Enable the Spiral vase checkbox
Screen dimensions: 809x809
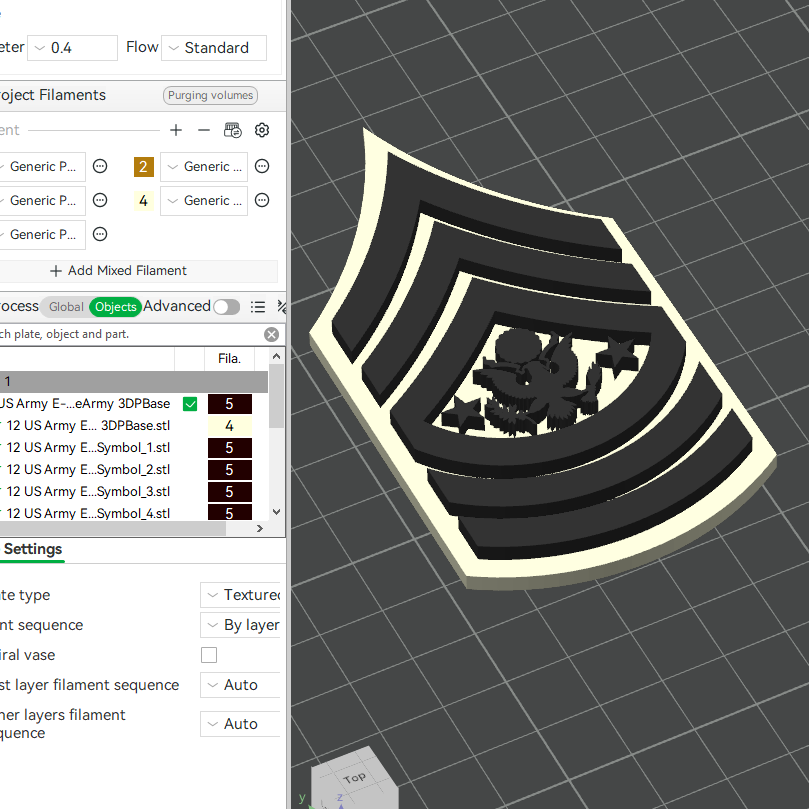(x=209, y=655)
